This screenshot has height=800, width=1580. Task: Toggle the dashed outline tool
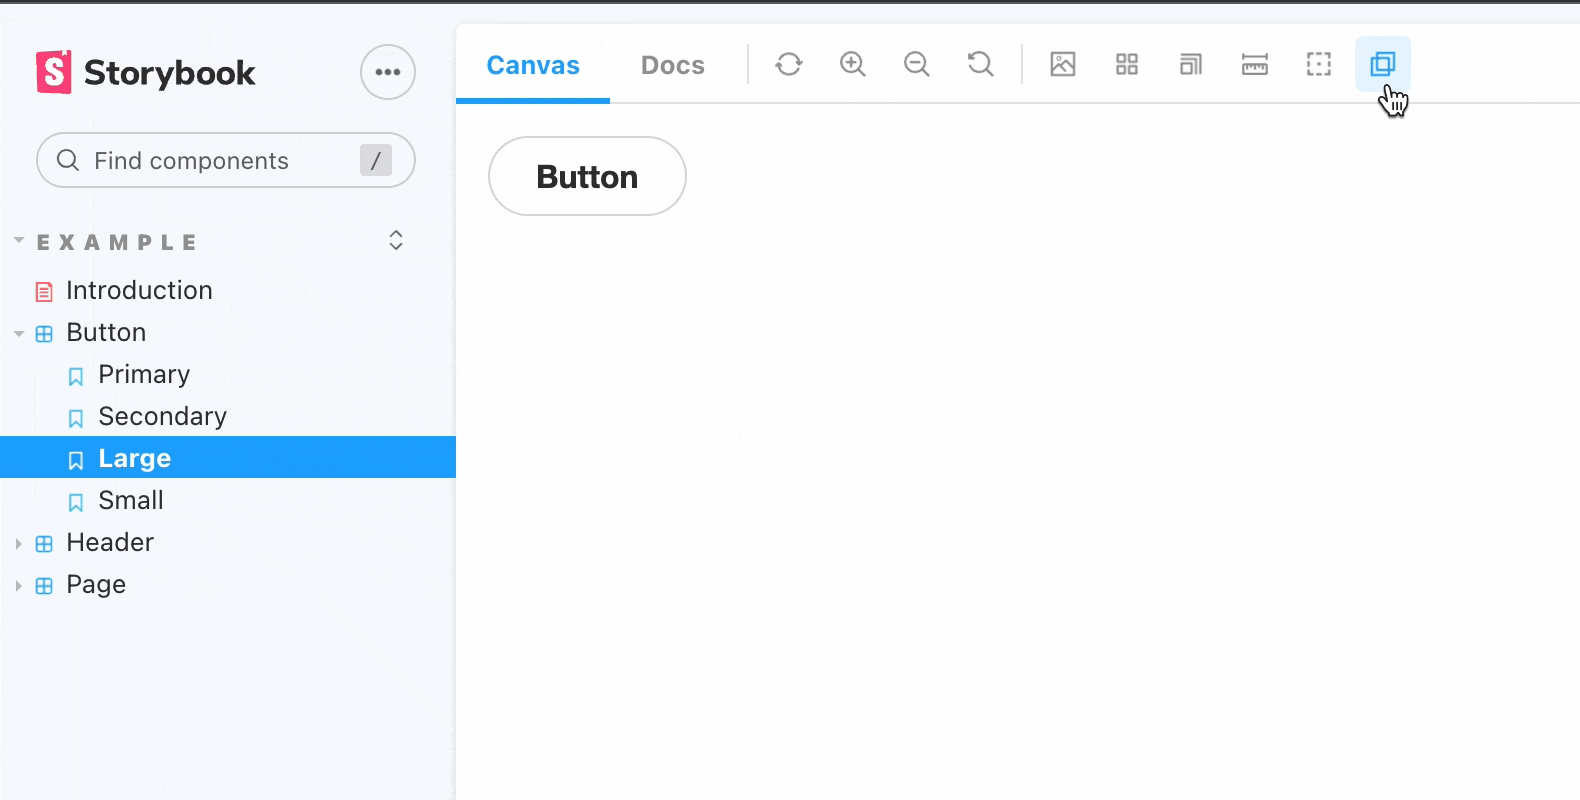point(1319,64)
